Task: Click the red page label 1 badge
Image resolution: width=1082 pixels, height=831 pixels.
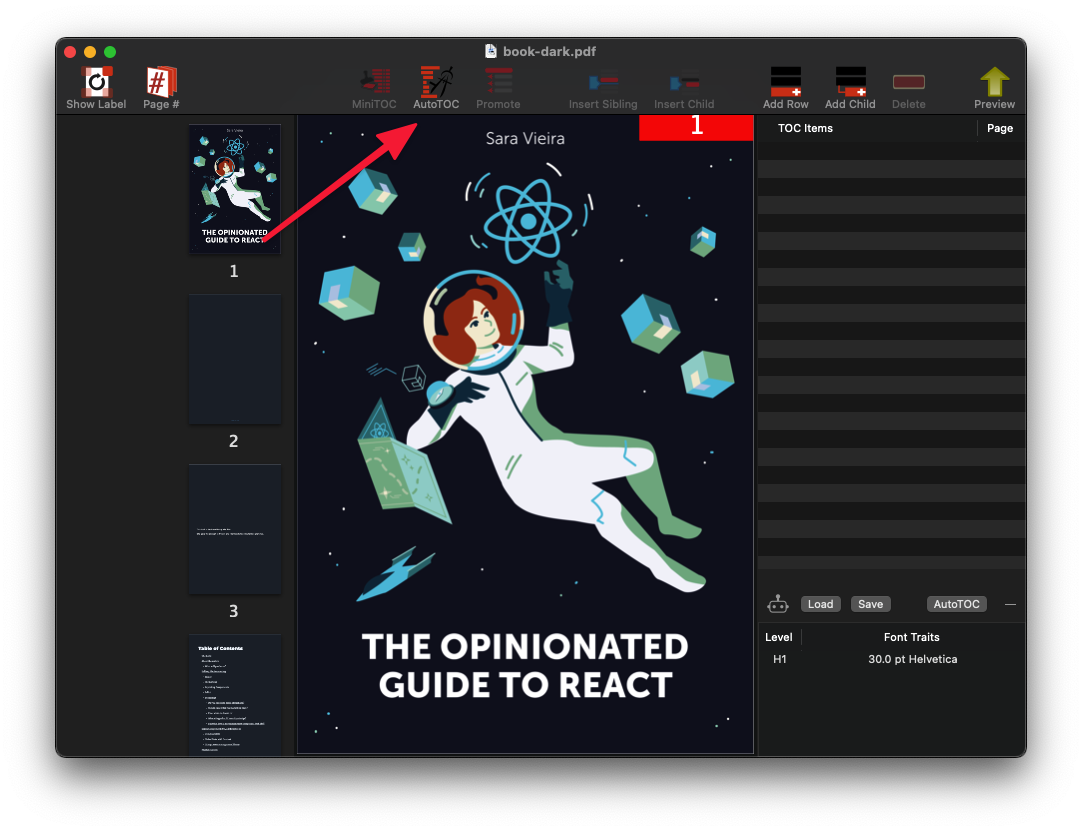Action: 696,128
